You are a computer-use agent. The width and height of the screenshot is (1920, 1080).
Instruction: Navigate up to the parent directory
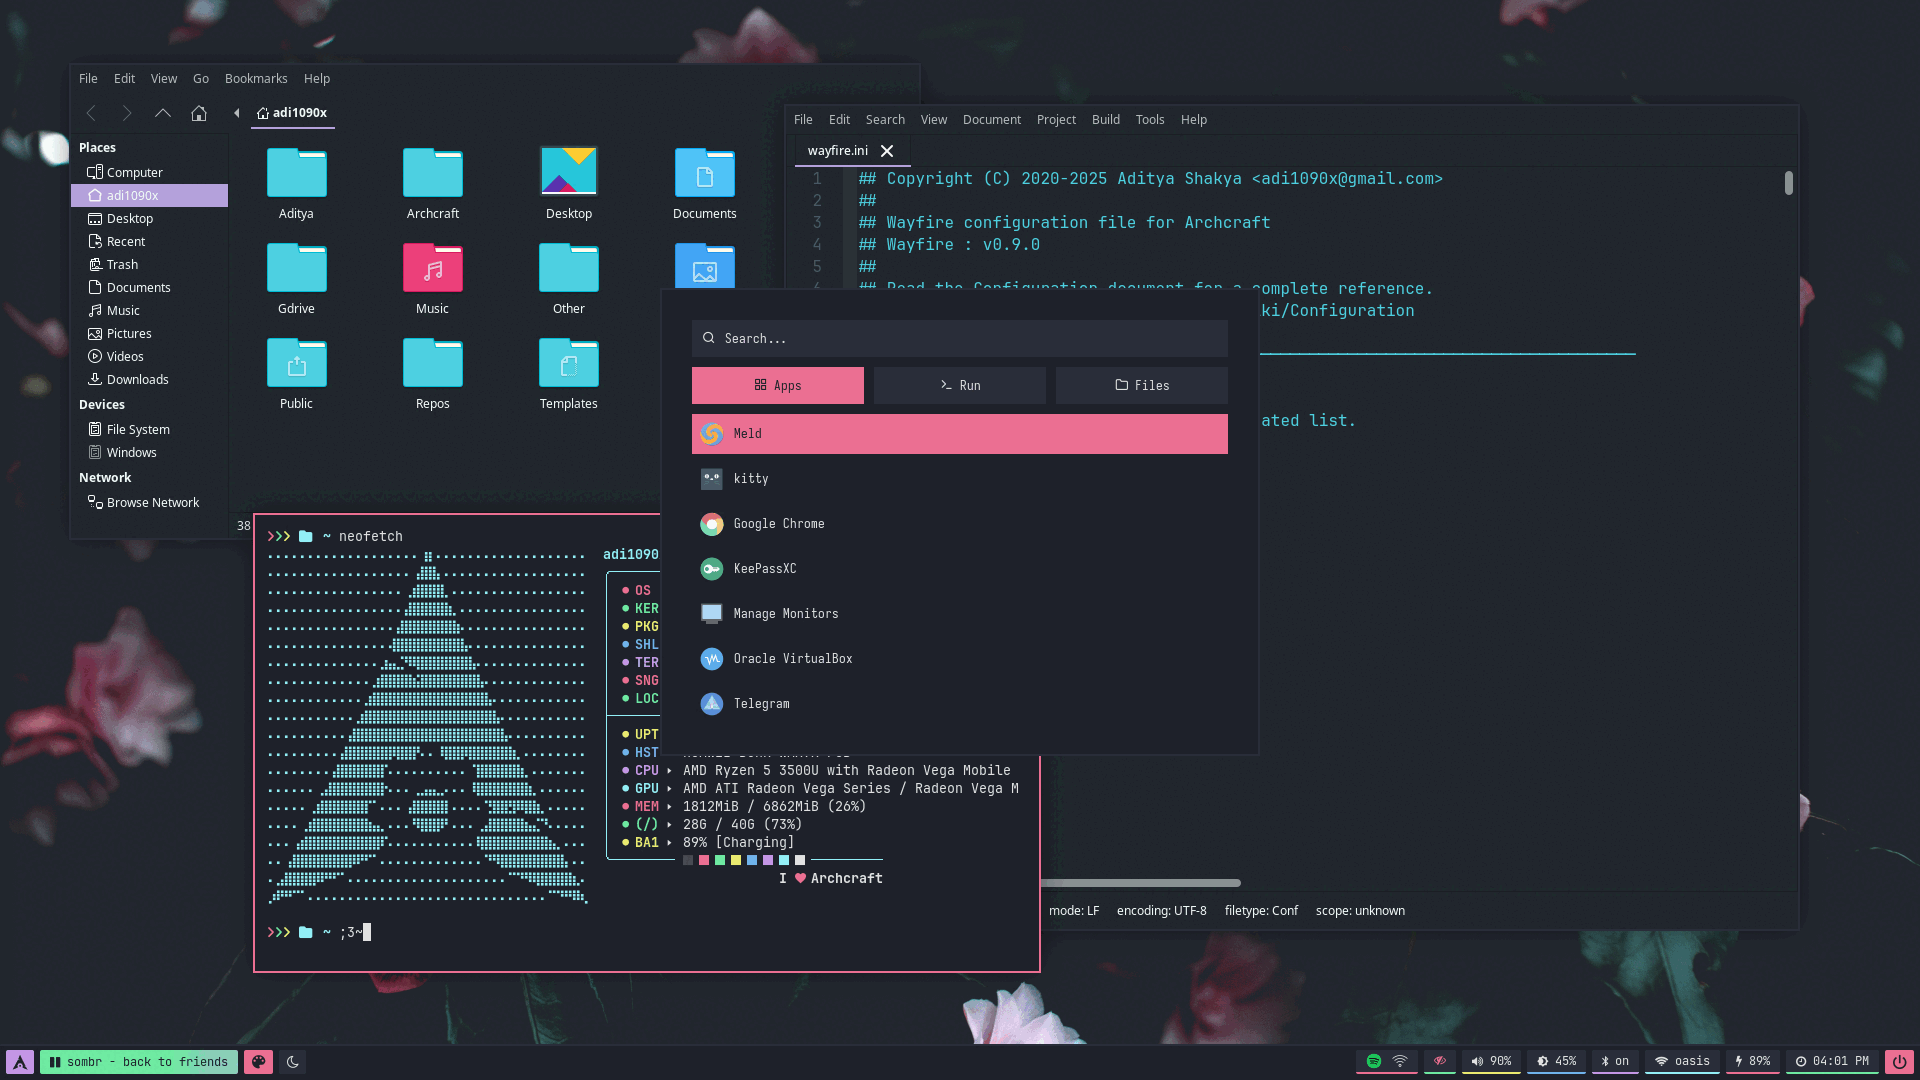(x=162, y=113)
